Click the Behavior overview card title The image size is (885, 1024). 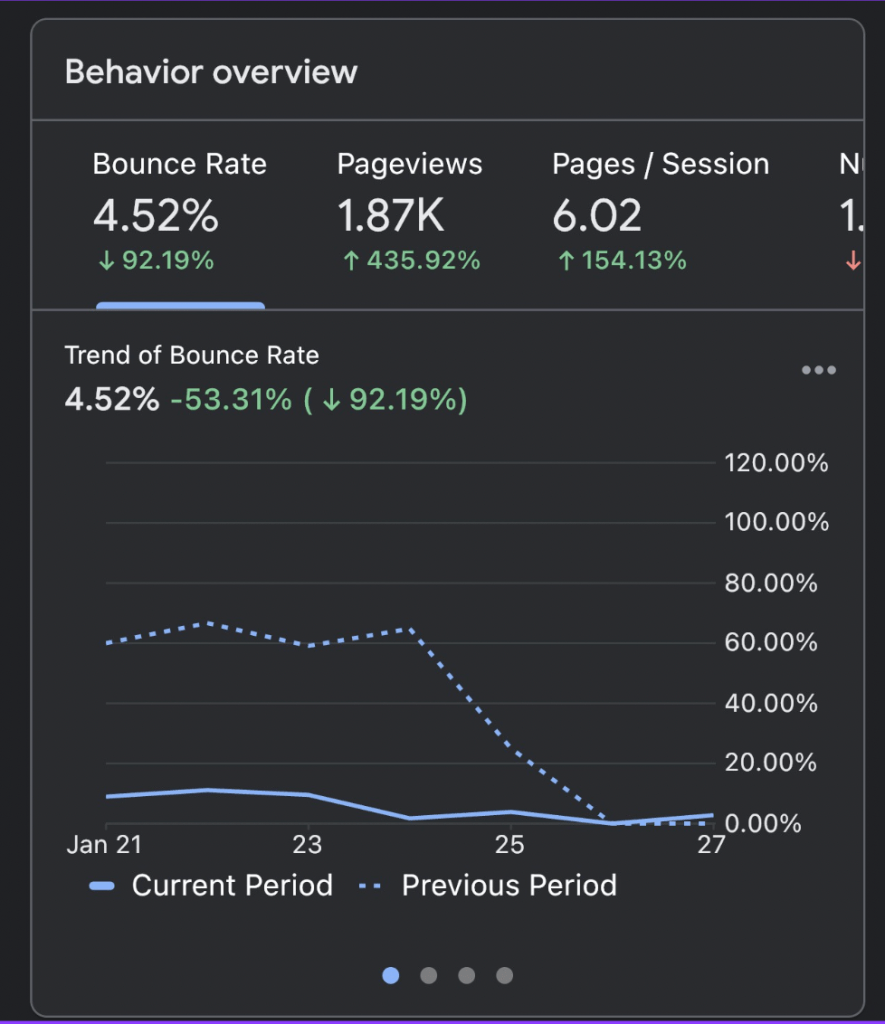coord(211,73)
